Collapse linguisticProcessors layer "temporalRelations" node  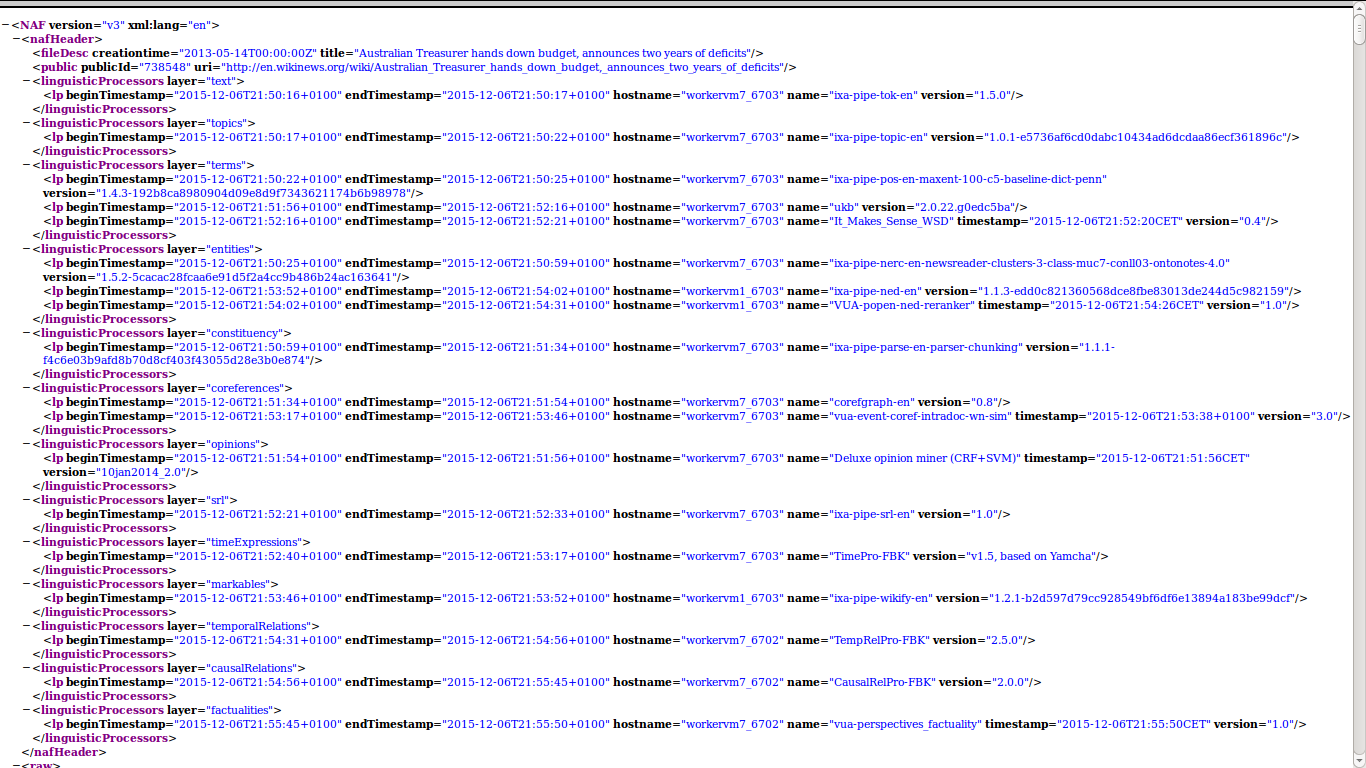coord(27,626)
